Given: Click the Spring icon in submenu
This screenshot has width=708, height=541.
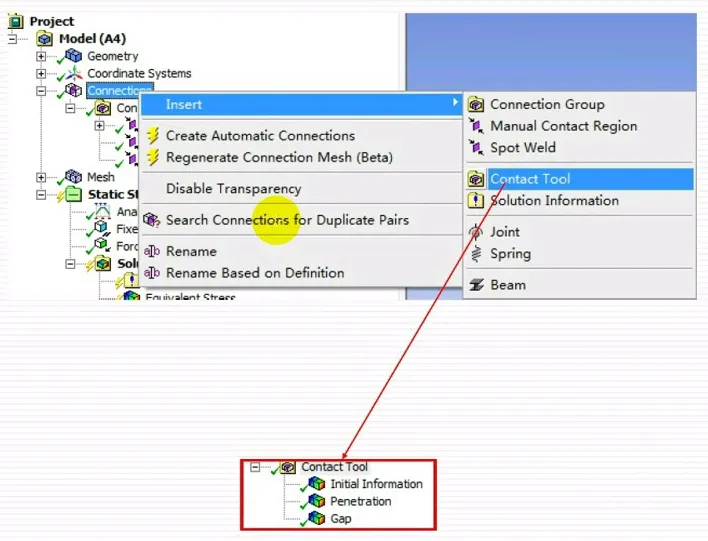Looking at the screenshot, I should pos(476,254).
